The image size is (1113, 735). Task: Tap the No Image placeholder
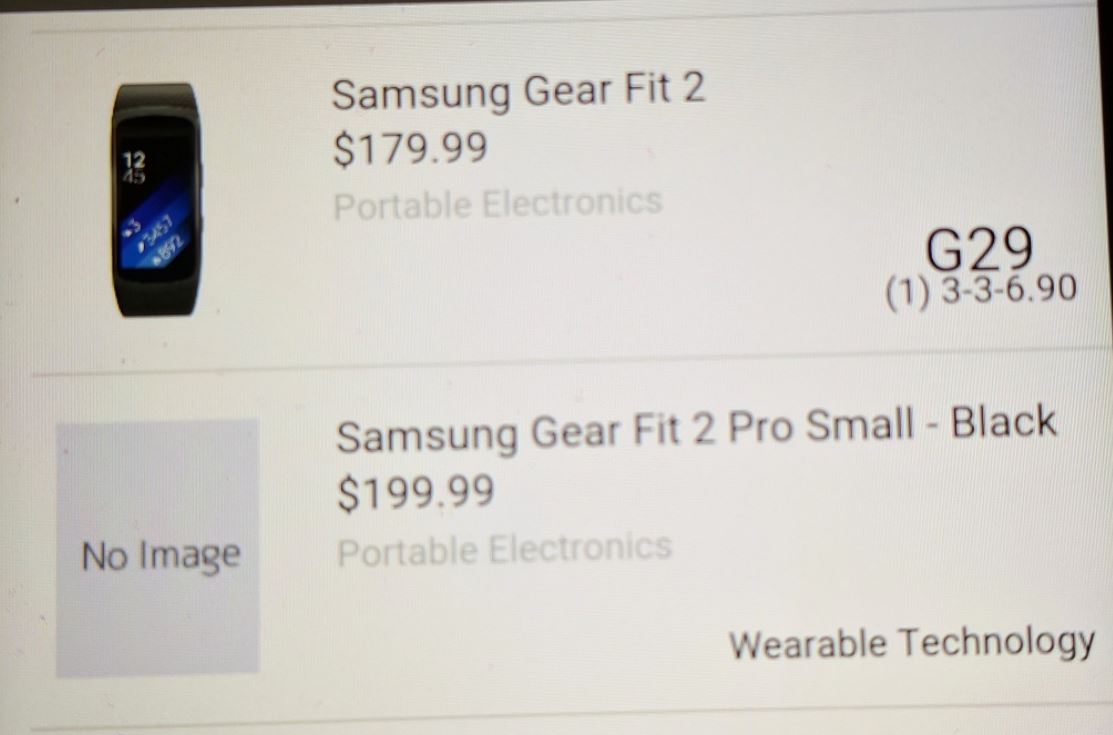(x=158, y=548)
